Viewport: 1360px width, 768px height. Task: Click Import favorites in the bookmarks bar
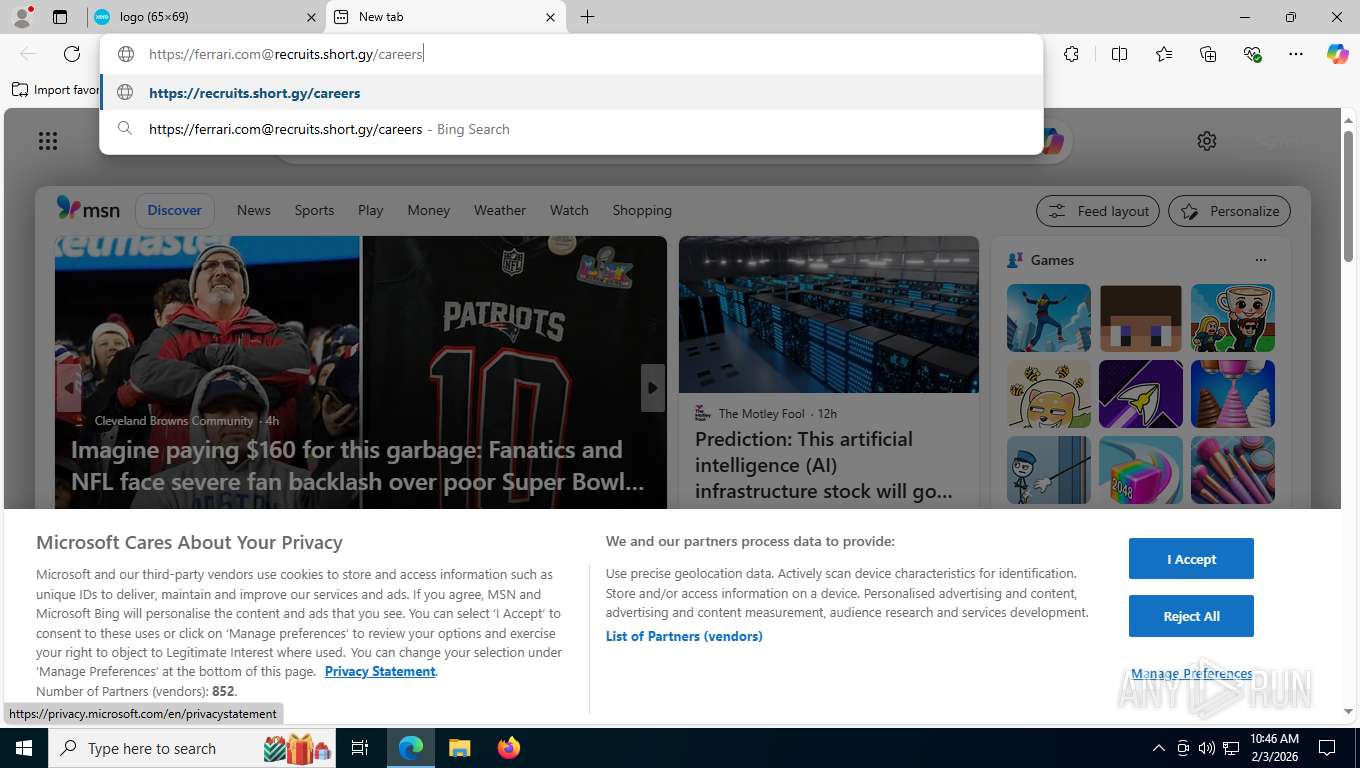point(55,90)
